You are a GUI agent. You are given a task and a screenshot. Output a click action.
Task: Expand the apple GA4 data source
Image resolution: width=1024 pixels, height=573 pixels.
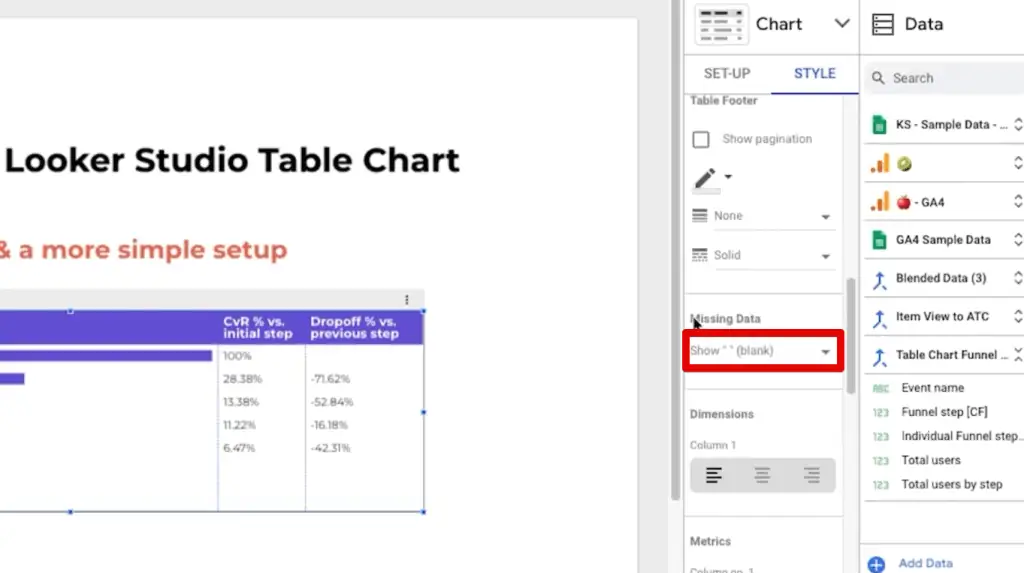pos(1017,202)
